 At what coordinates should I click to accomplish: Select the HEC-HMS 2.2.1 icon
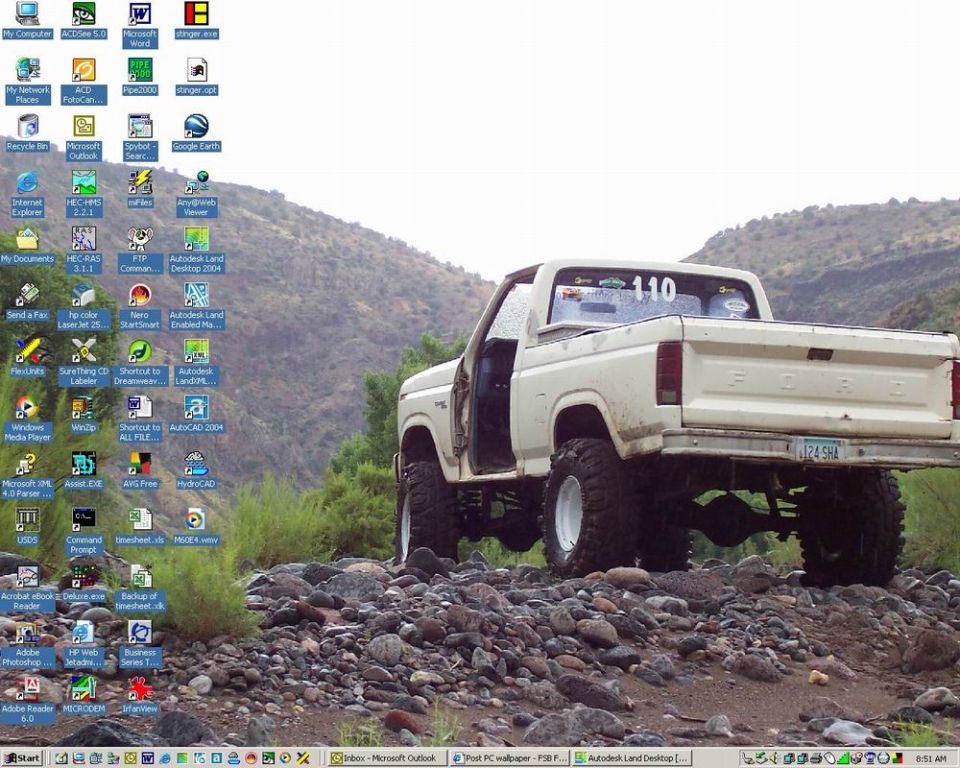coord(83,194)
